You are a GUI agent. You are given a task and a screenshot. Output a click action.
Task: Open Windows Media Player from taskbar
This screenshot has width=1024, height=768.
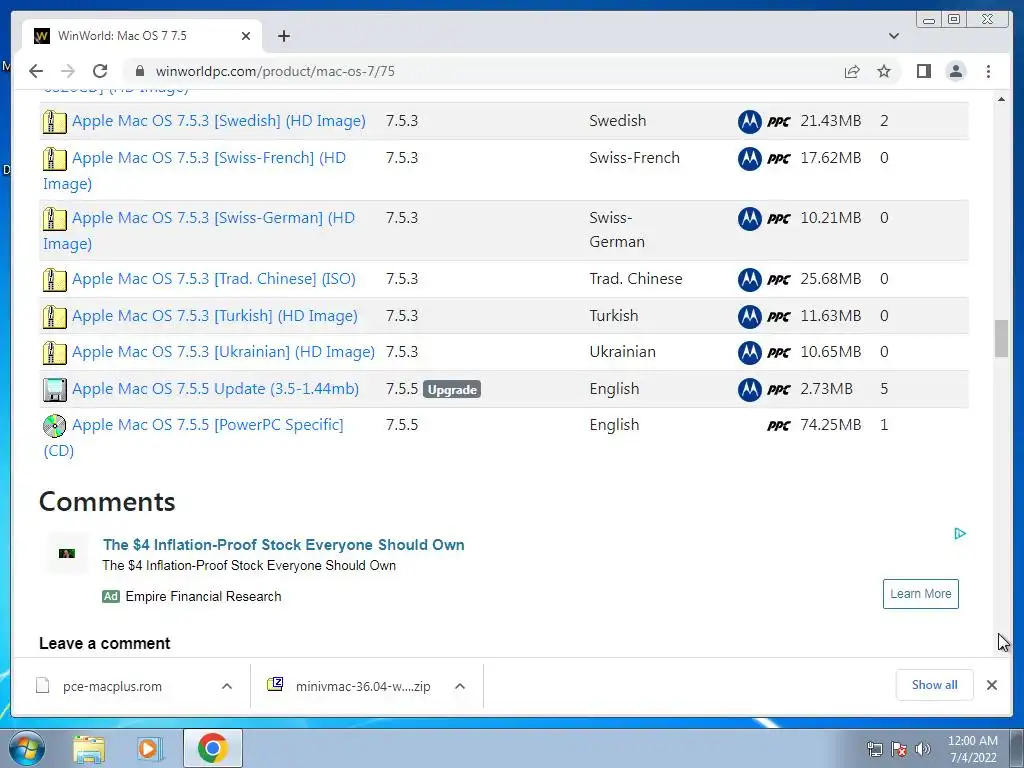click(150, 748)
